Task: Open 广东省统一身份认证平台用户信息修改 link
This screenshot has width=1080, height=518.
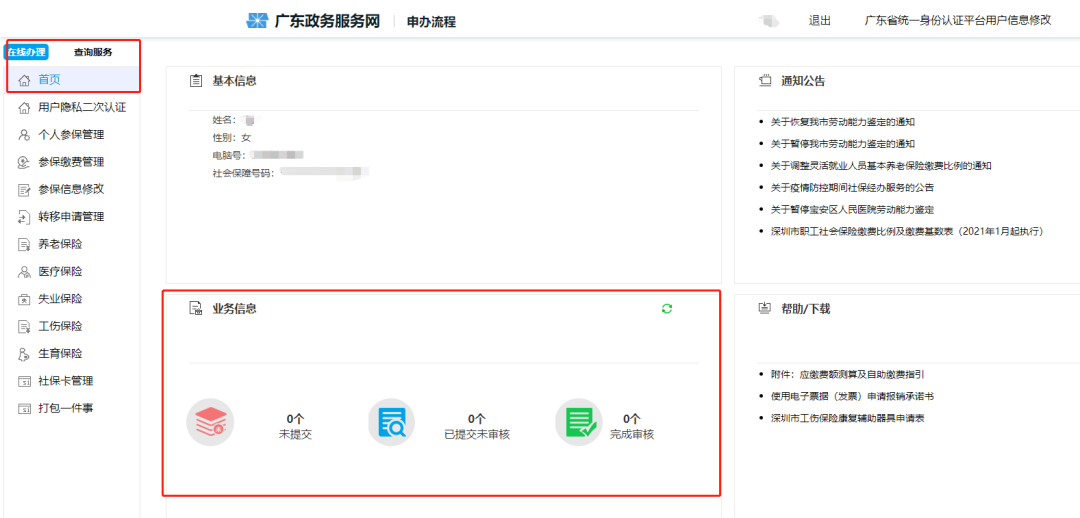Action: pyautogui.click(x=957, y=21)
